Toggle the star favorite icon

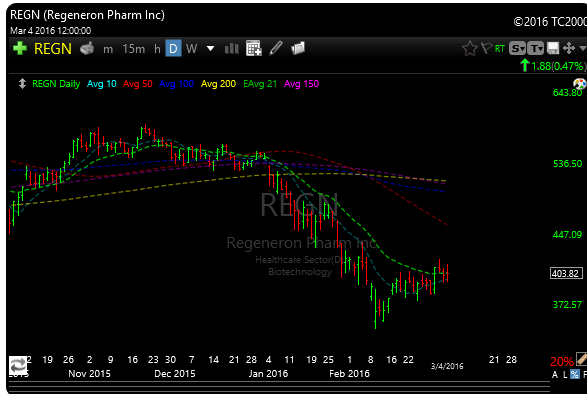469,49
